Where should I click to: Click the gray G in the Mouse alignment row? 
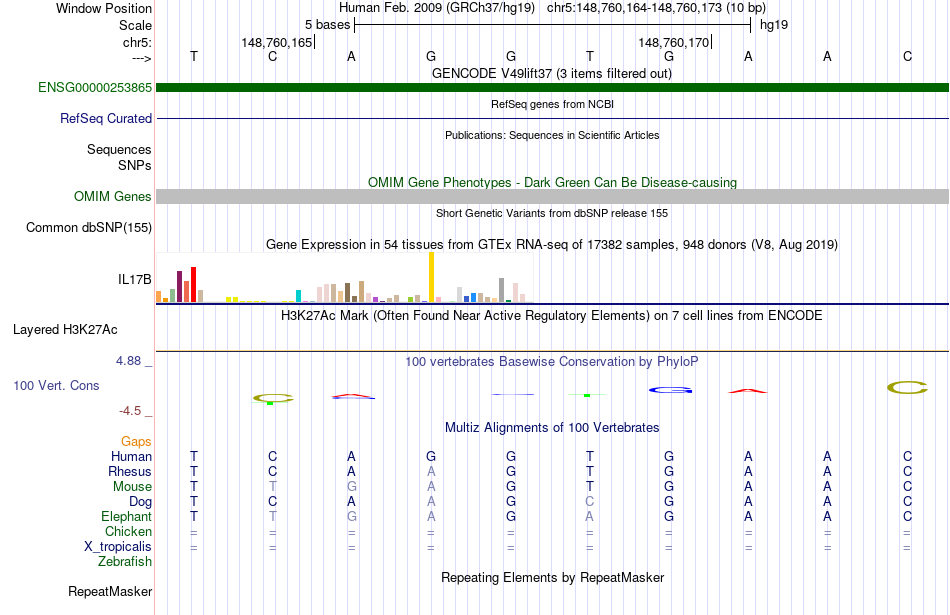pyautogui.click(x=351, y=487)
